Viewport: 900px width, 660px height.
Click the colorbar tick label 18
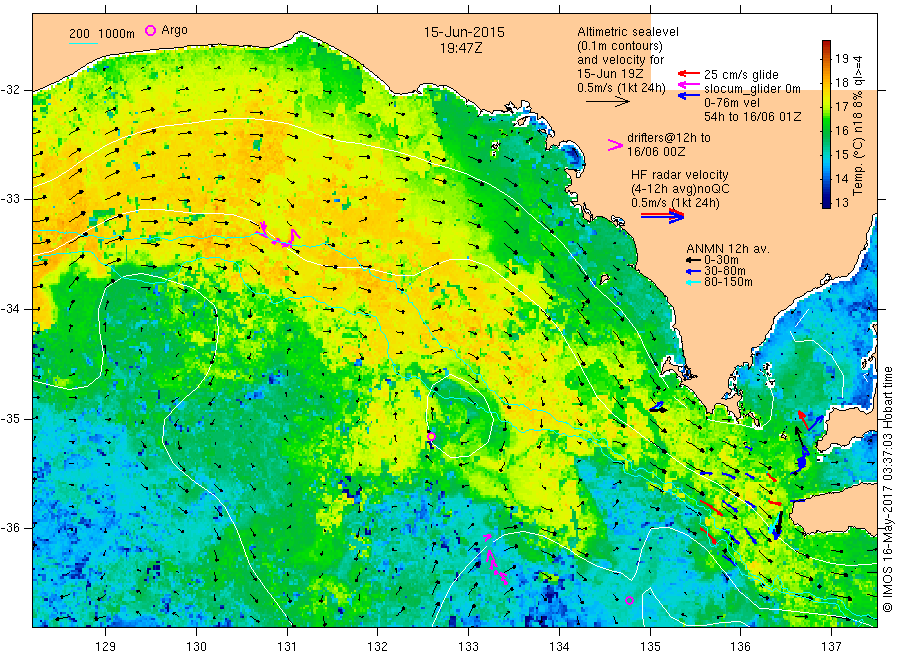pos(841,82)
